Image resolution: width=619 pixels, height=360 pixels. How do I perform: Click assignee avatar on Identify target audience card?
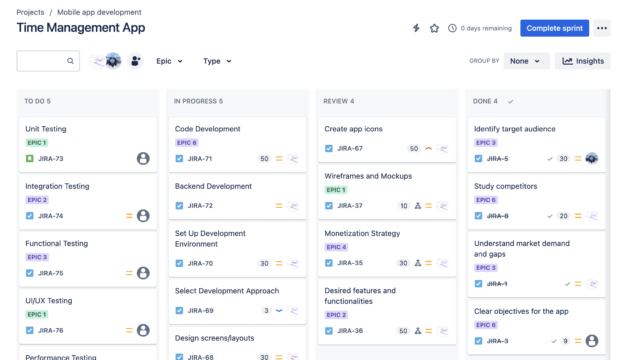click(591, 158)
